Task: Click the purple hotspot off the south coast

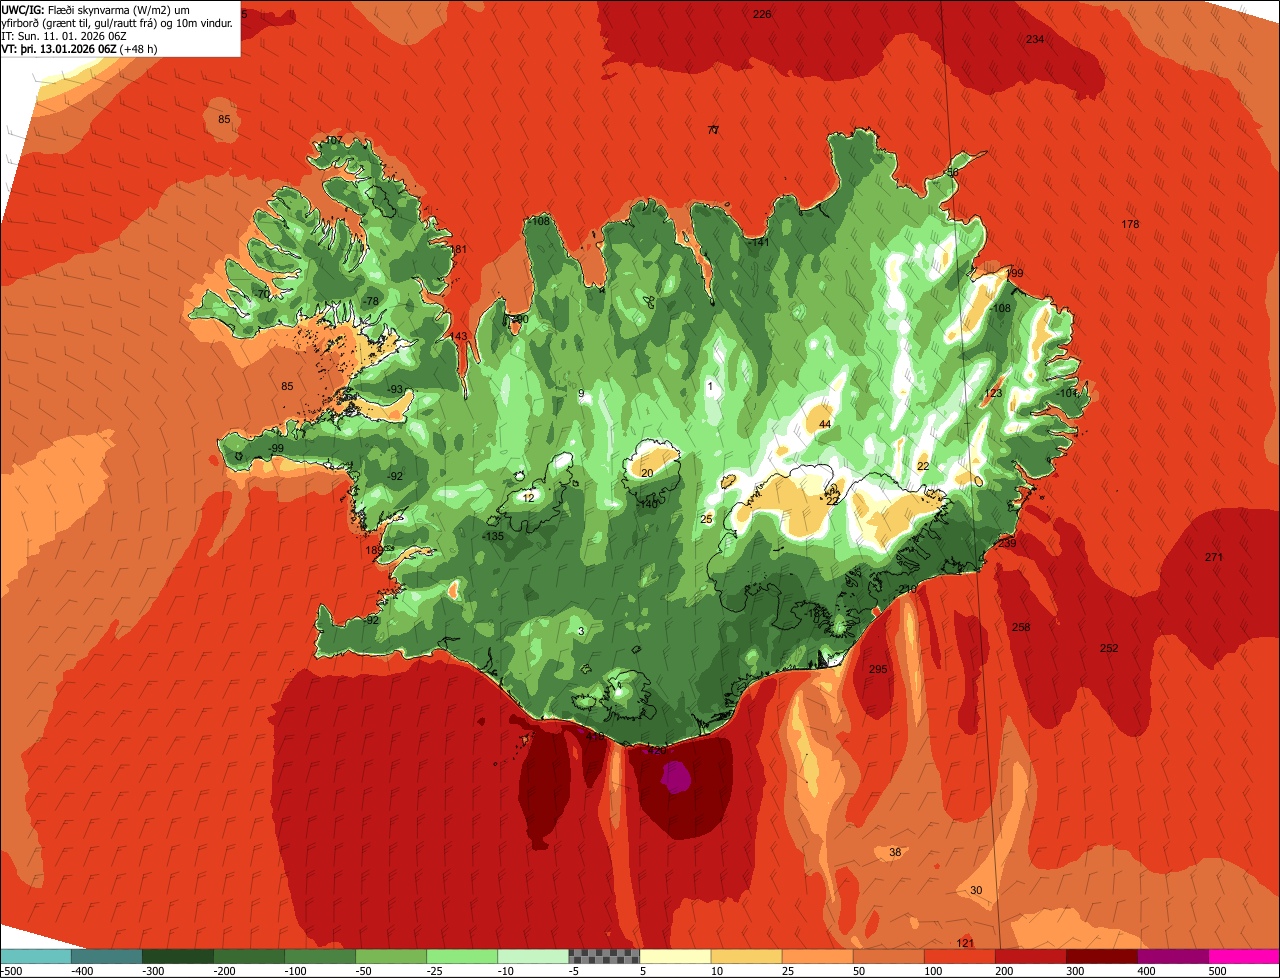Action: point(678,776)
